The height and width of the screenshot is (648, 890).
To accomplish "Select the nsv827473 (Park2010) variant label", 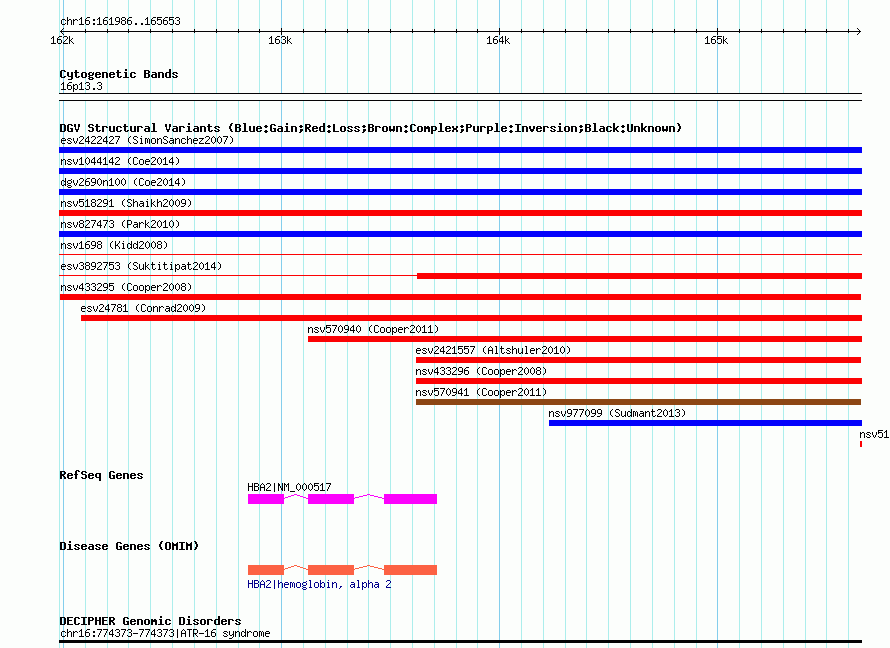I will point(120,224).
